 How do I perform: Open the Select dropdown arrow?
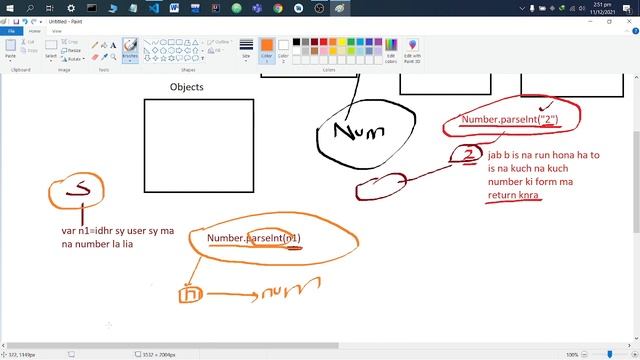pos(51,61)
